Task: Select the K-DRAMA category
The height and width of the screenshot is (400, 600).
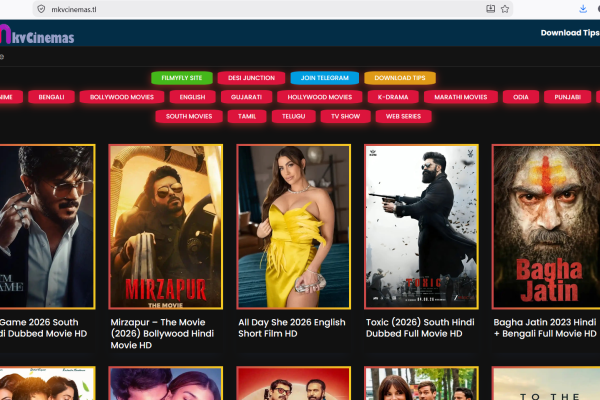Action: point(393,97)
